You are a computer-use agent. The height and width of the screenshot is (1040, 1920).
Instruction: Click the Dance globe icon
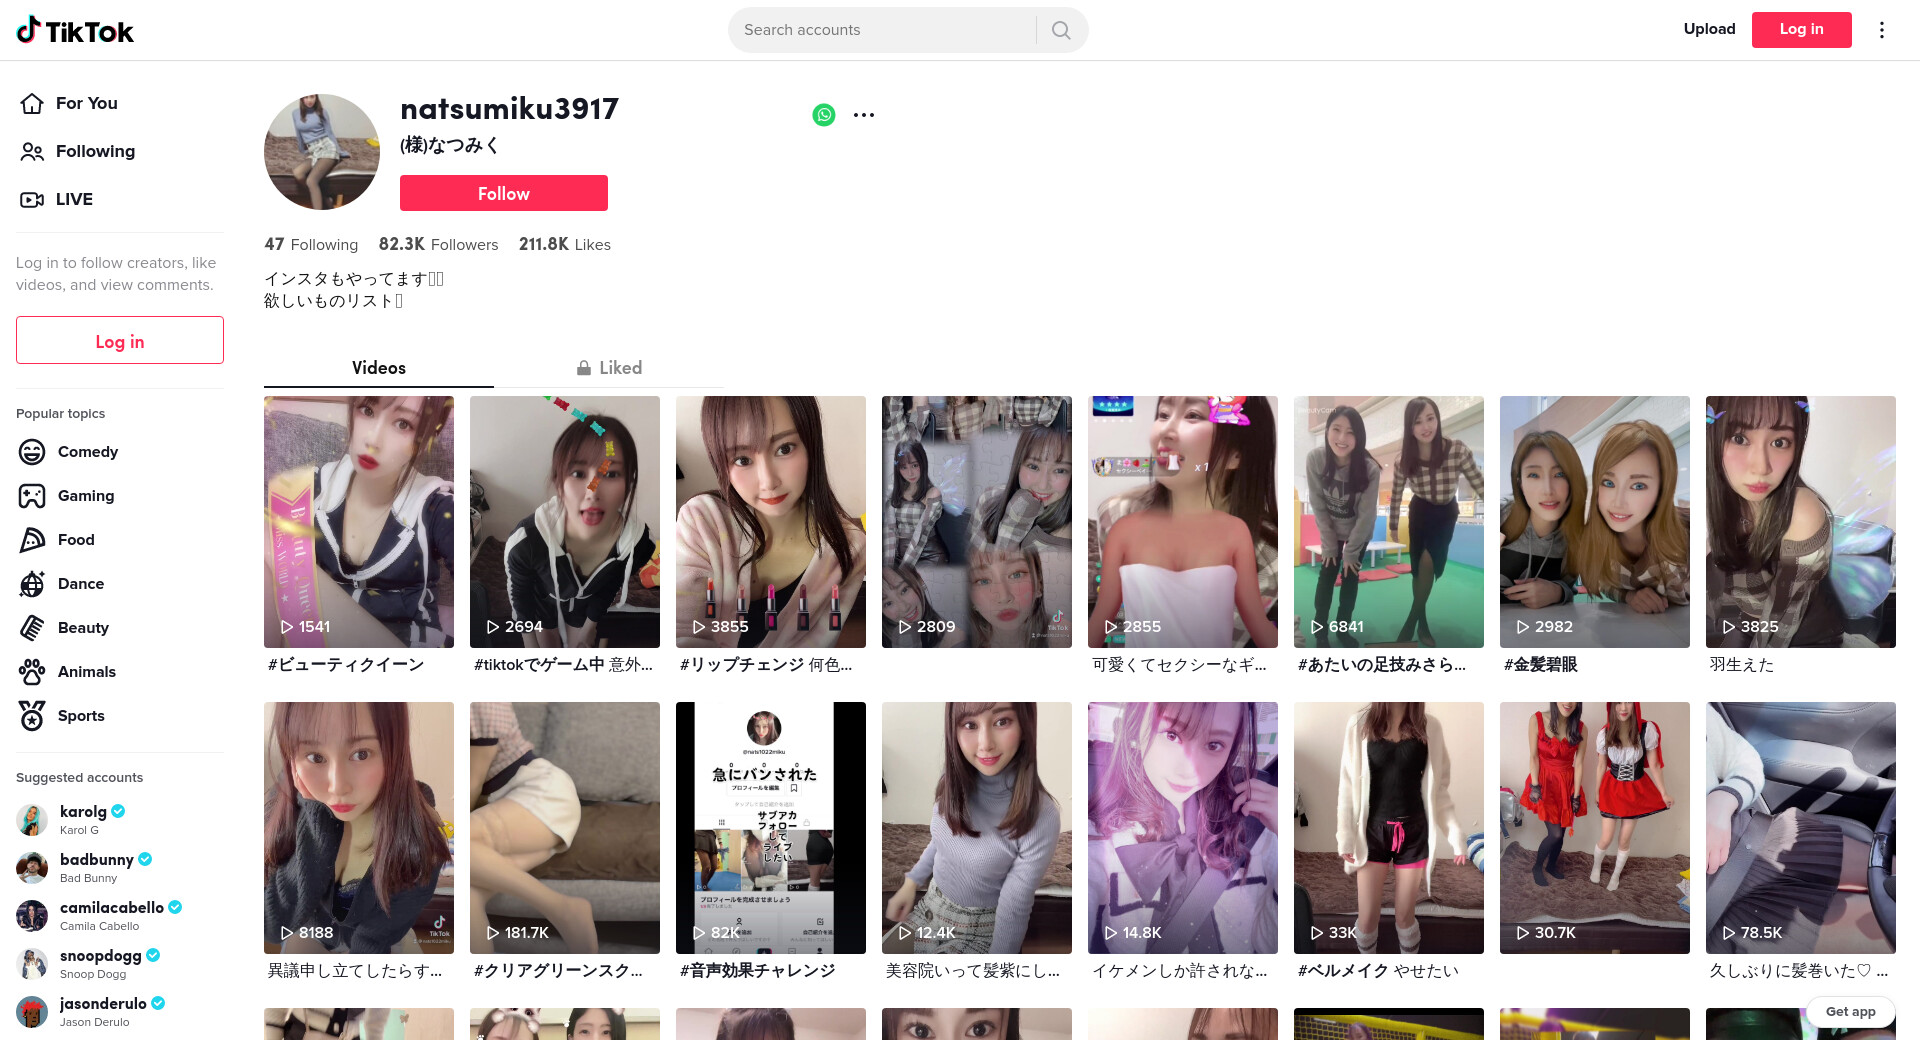[32, 584]
